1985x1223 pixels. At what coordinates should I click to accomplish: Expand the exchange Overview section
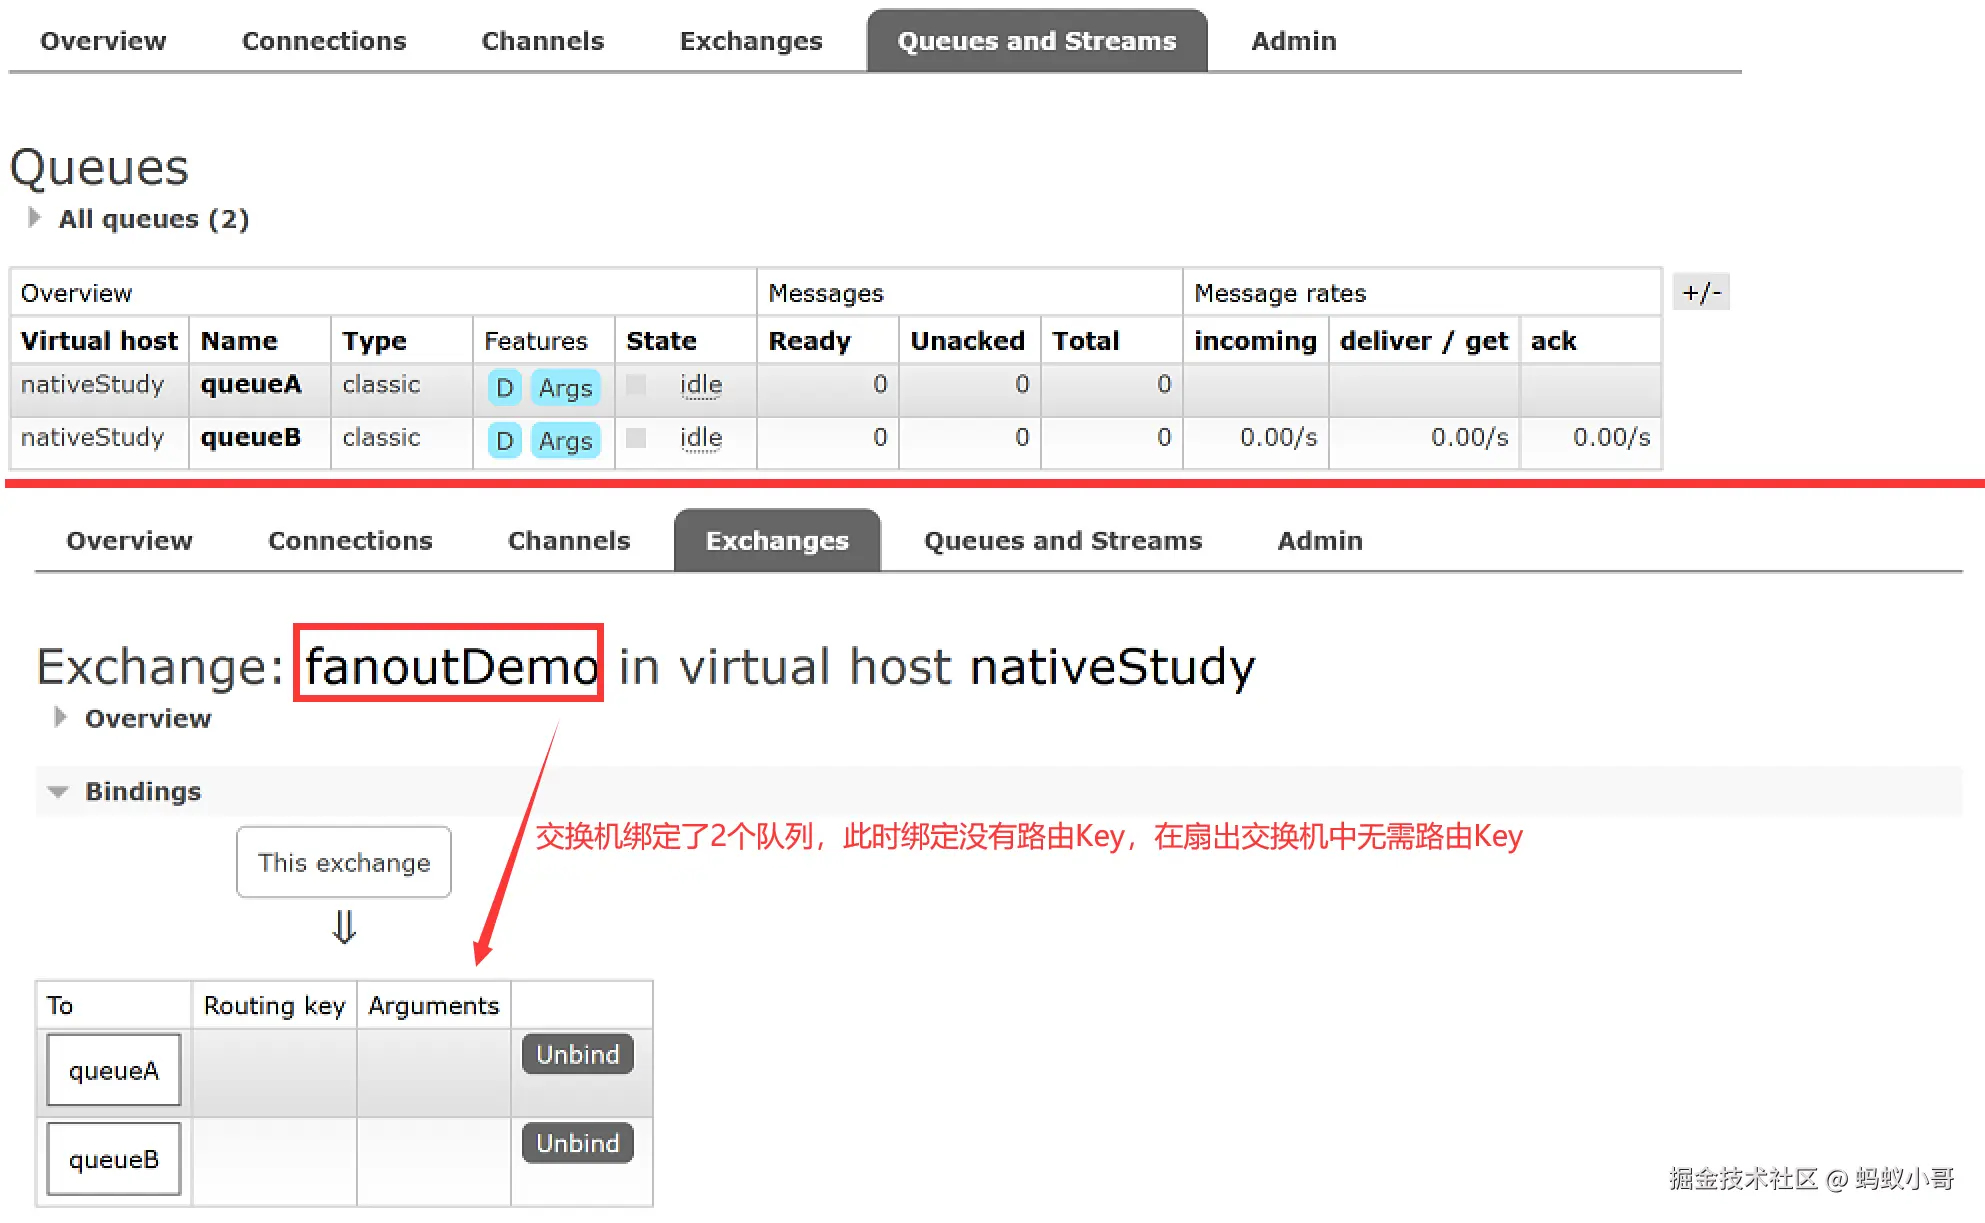pyautogui.click(x=147, y=719)
